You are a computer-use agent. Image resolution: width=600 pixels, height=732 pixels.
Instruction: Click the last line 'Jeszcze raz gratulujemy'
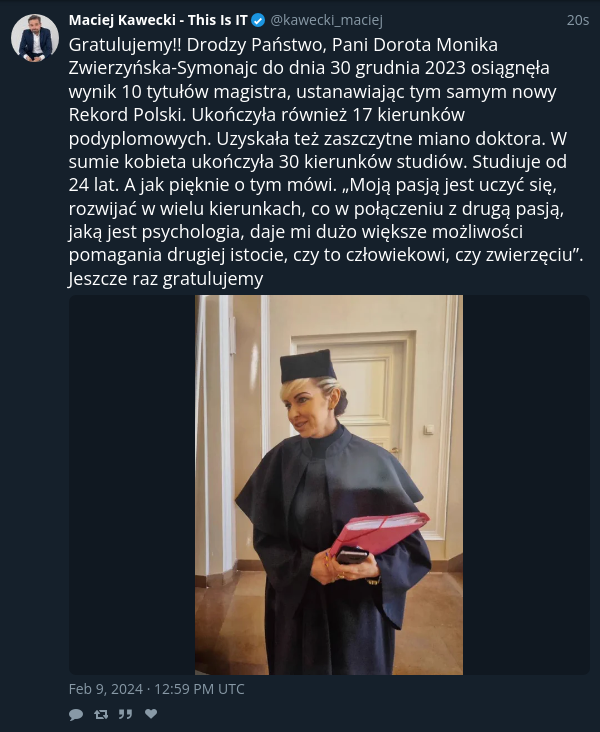click(166, 279)
